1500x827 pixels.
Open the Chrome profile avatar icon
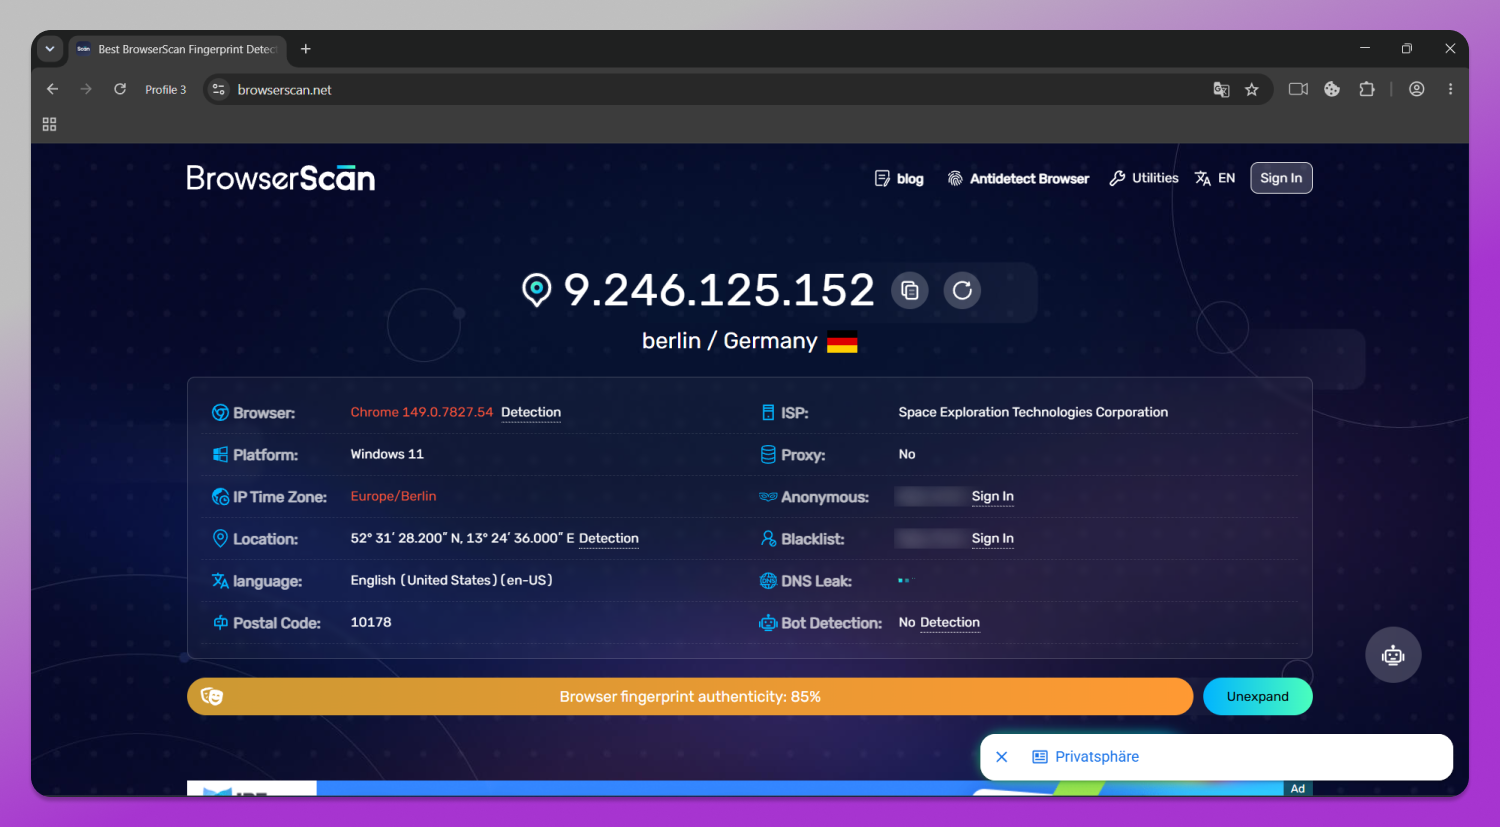1417,89
